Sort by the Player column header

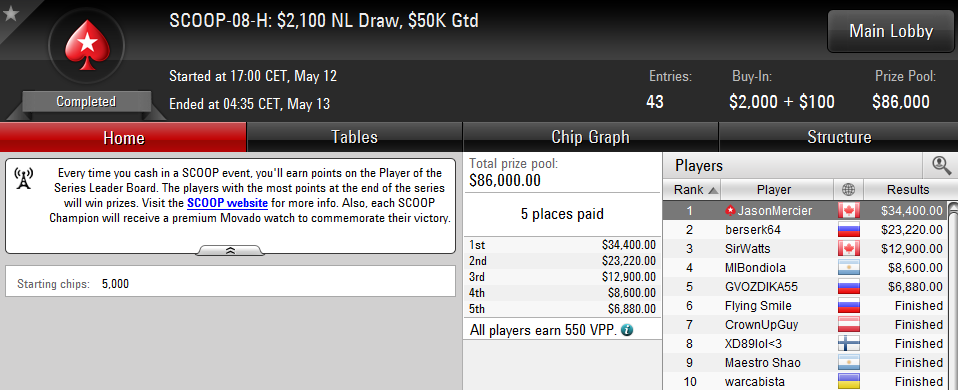pos(773,189)
